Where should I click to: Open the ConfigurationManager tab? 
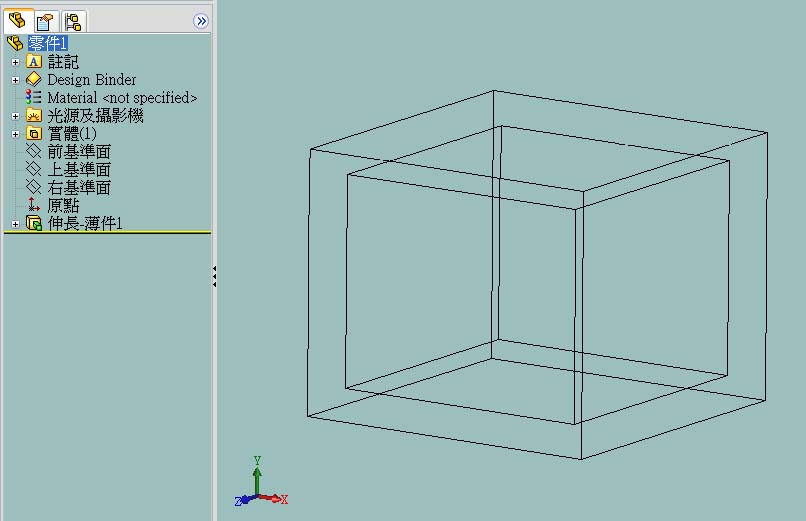73,22
